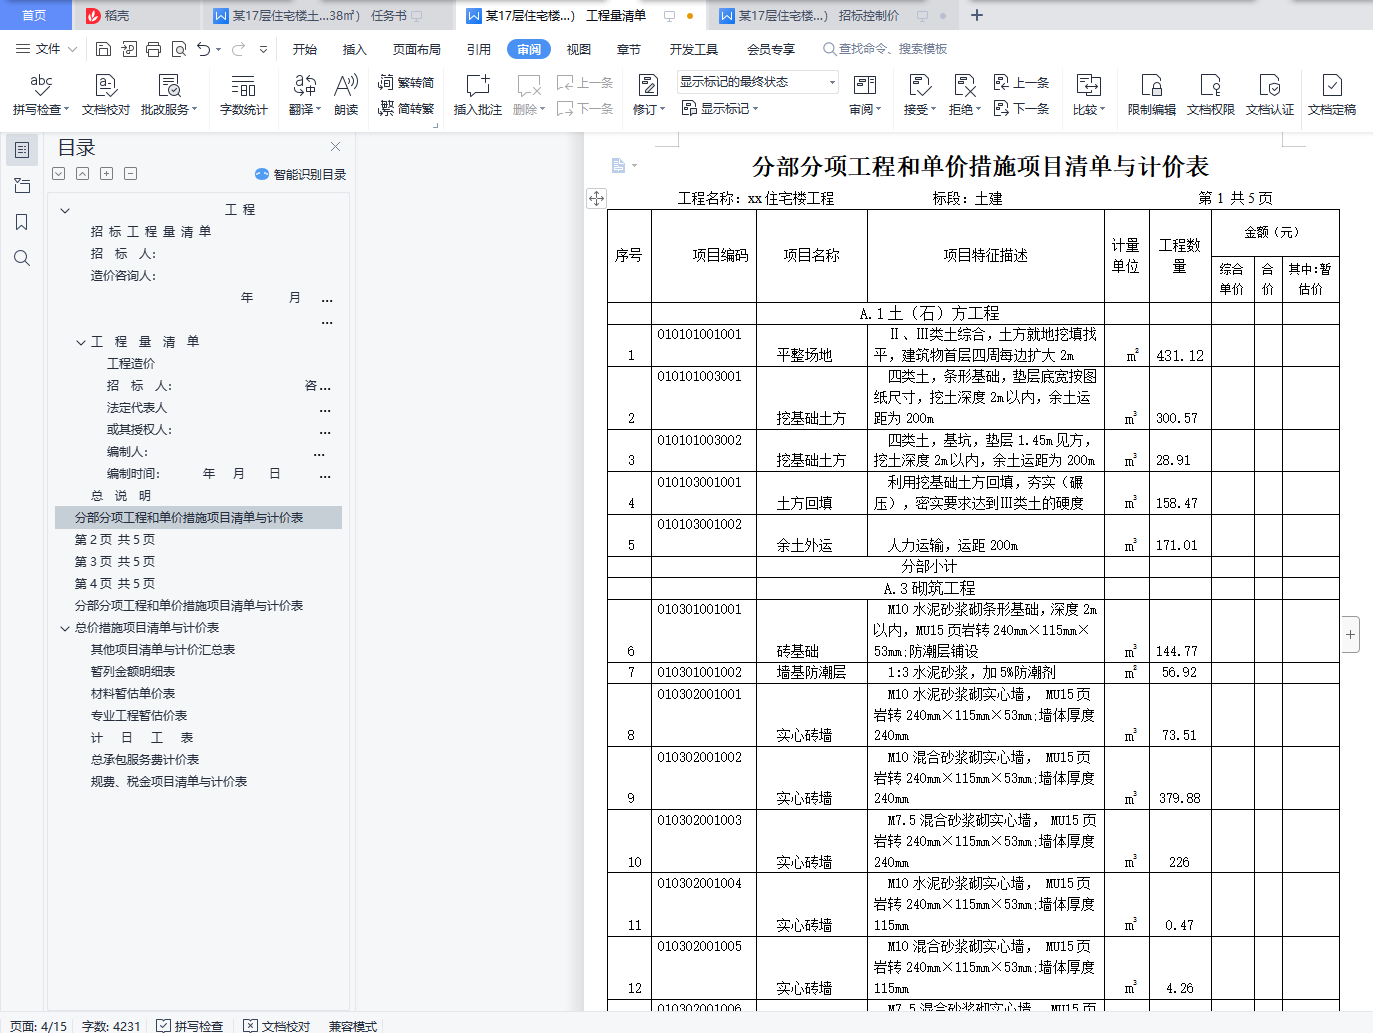
Task: Insert a comment (插入批注)
Action: point(478,95)
